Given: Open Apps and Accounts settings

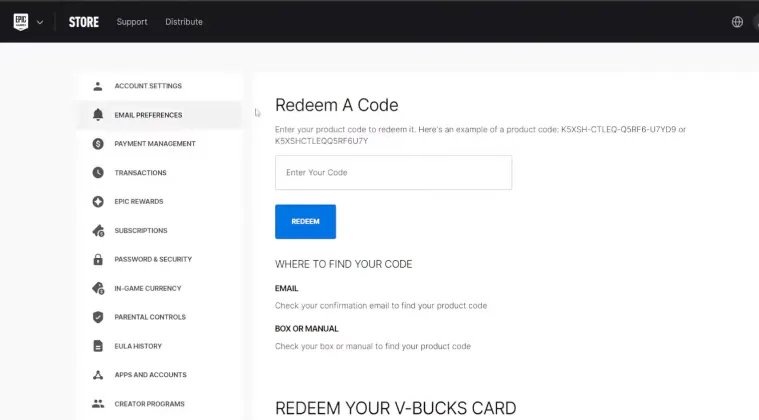Looking at the screenshot, I should (150, 375).
